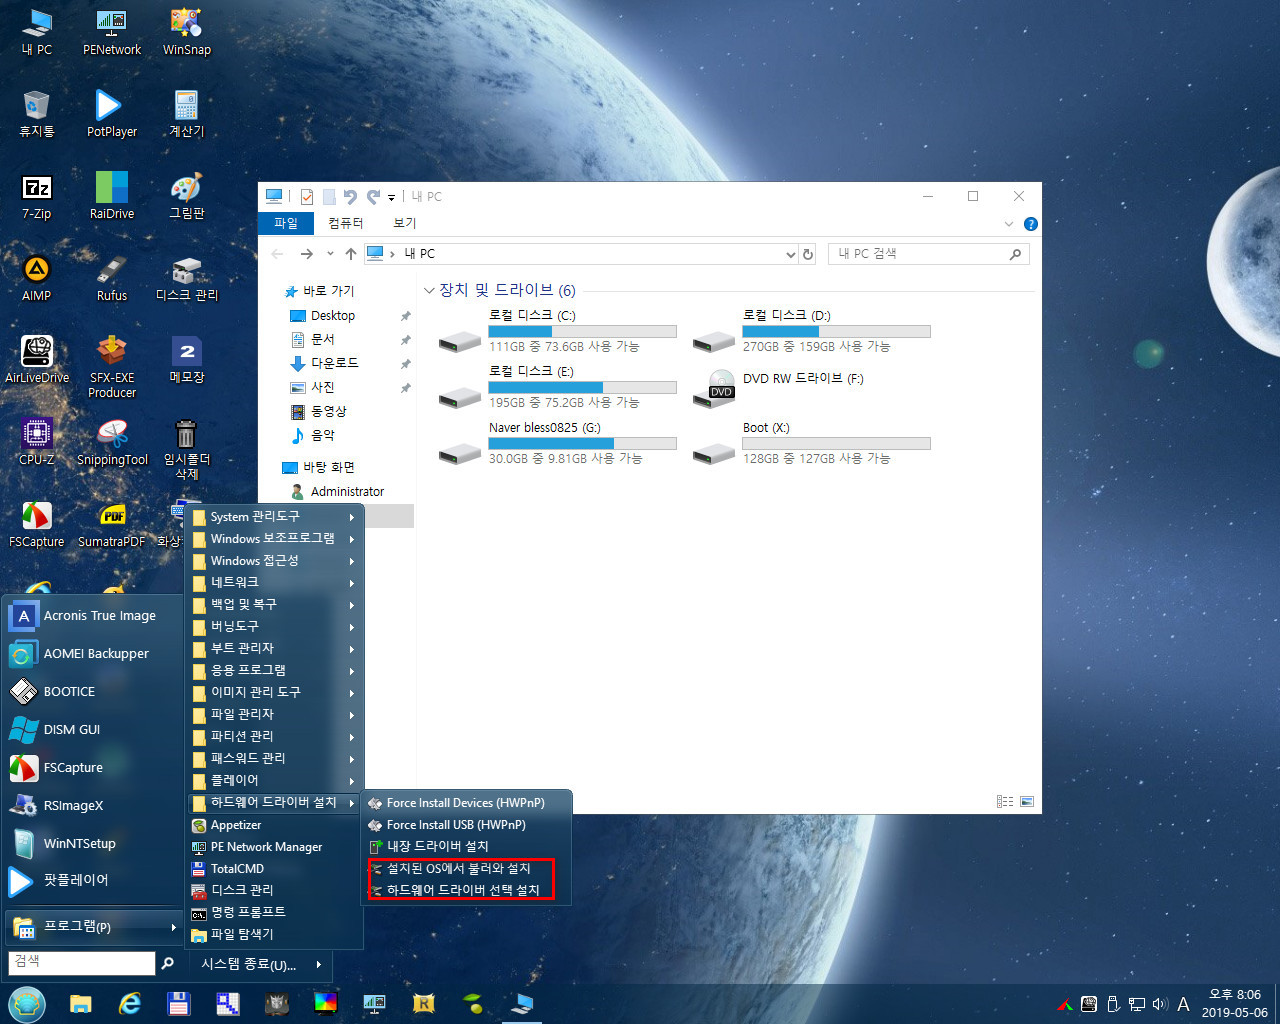This screenshot has height=1024, width=1280.
Task: Open AIMP desktop icon
Action: [x=36, y=279]
